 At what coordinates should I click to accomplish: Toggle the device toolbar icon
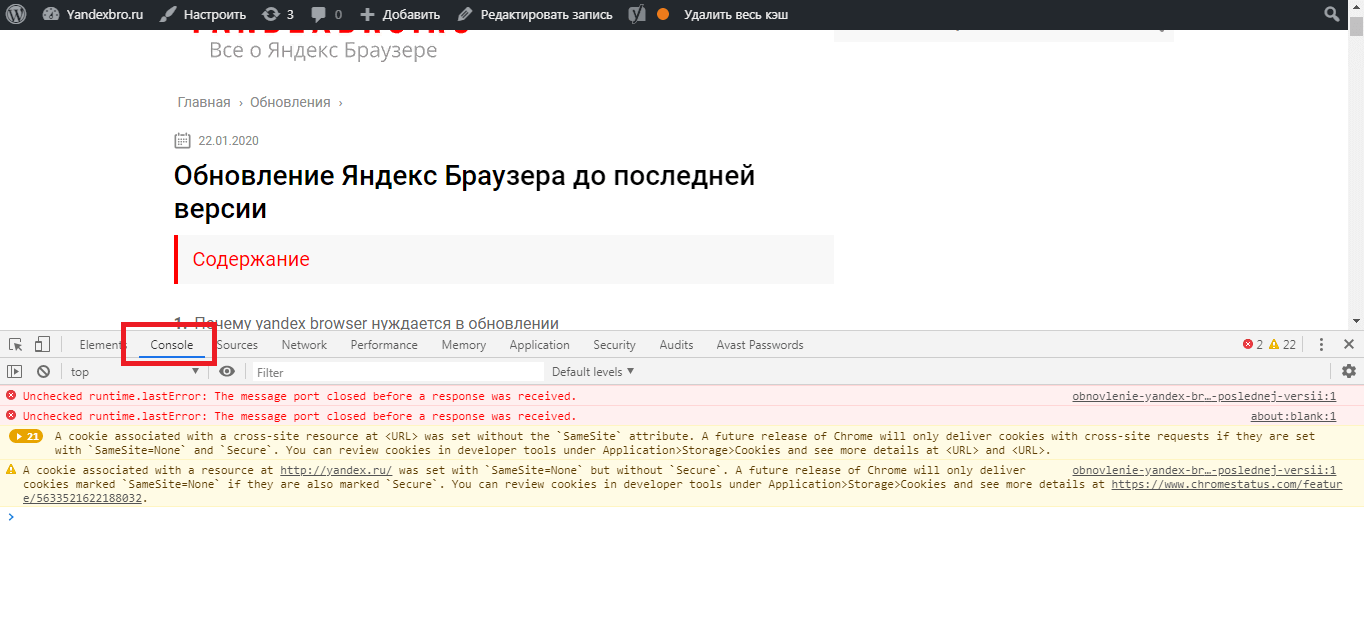[x=42, y=344]
